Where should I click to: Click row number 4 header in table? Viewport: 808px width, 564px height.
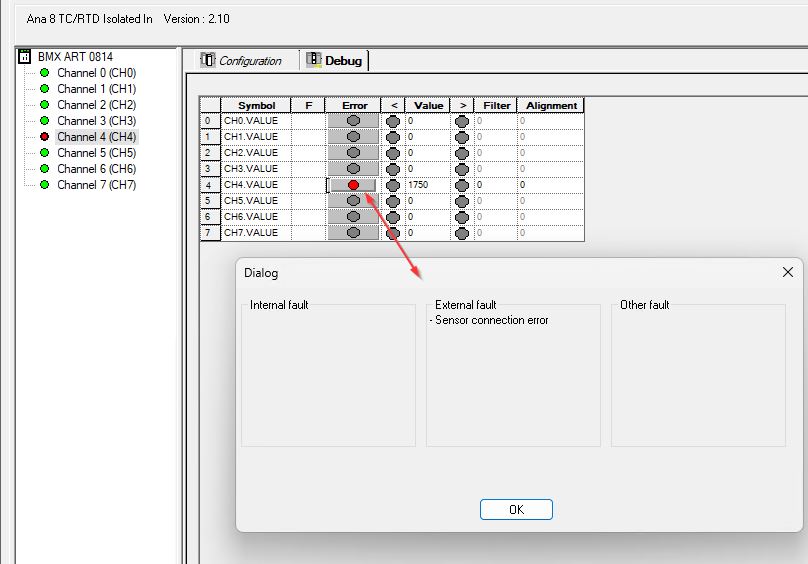tap(210, 185)
